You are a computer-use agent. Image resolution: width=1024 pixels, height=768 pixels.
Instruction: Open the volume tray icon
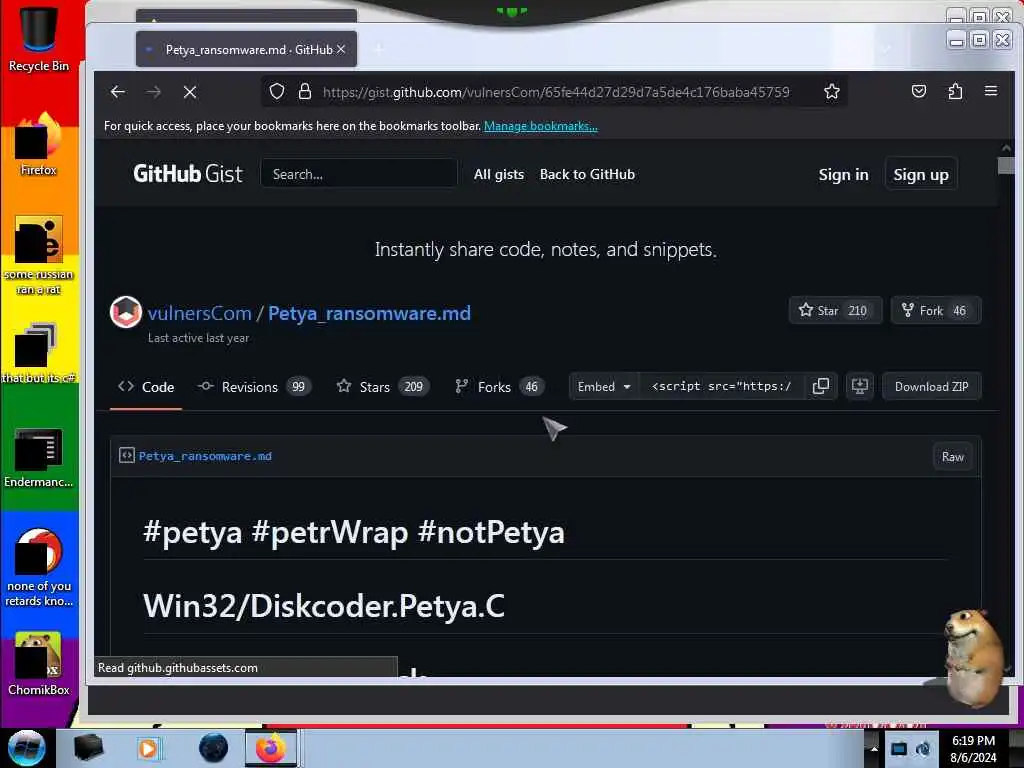[x=923, y=749]
